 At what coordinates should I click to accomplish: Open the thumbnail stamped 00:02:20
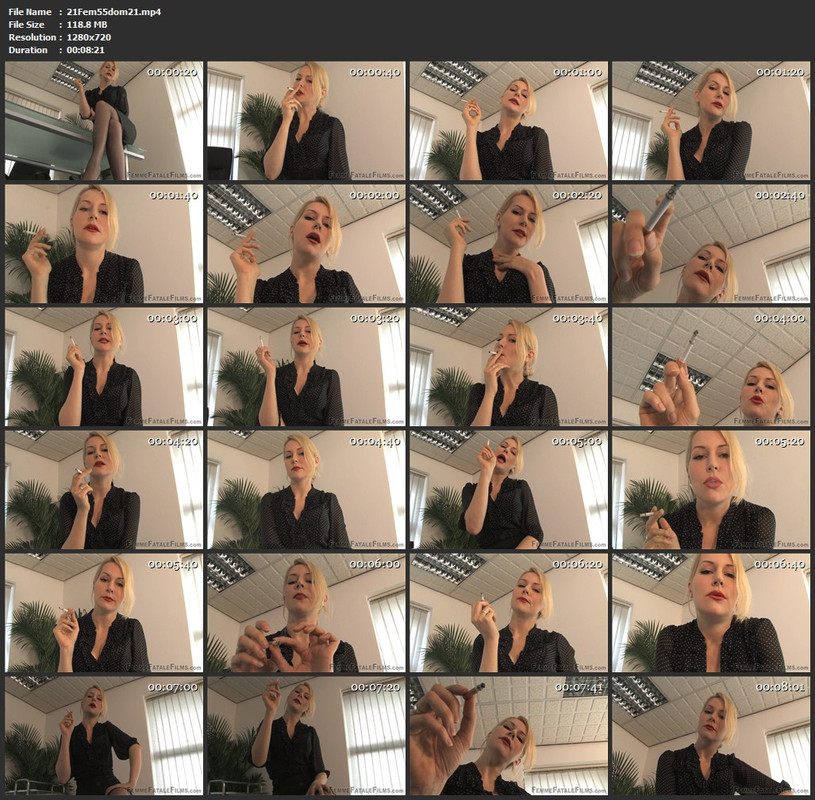pyautogui.click(x=508, y=244)
